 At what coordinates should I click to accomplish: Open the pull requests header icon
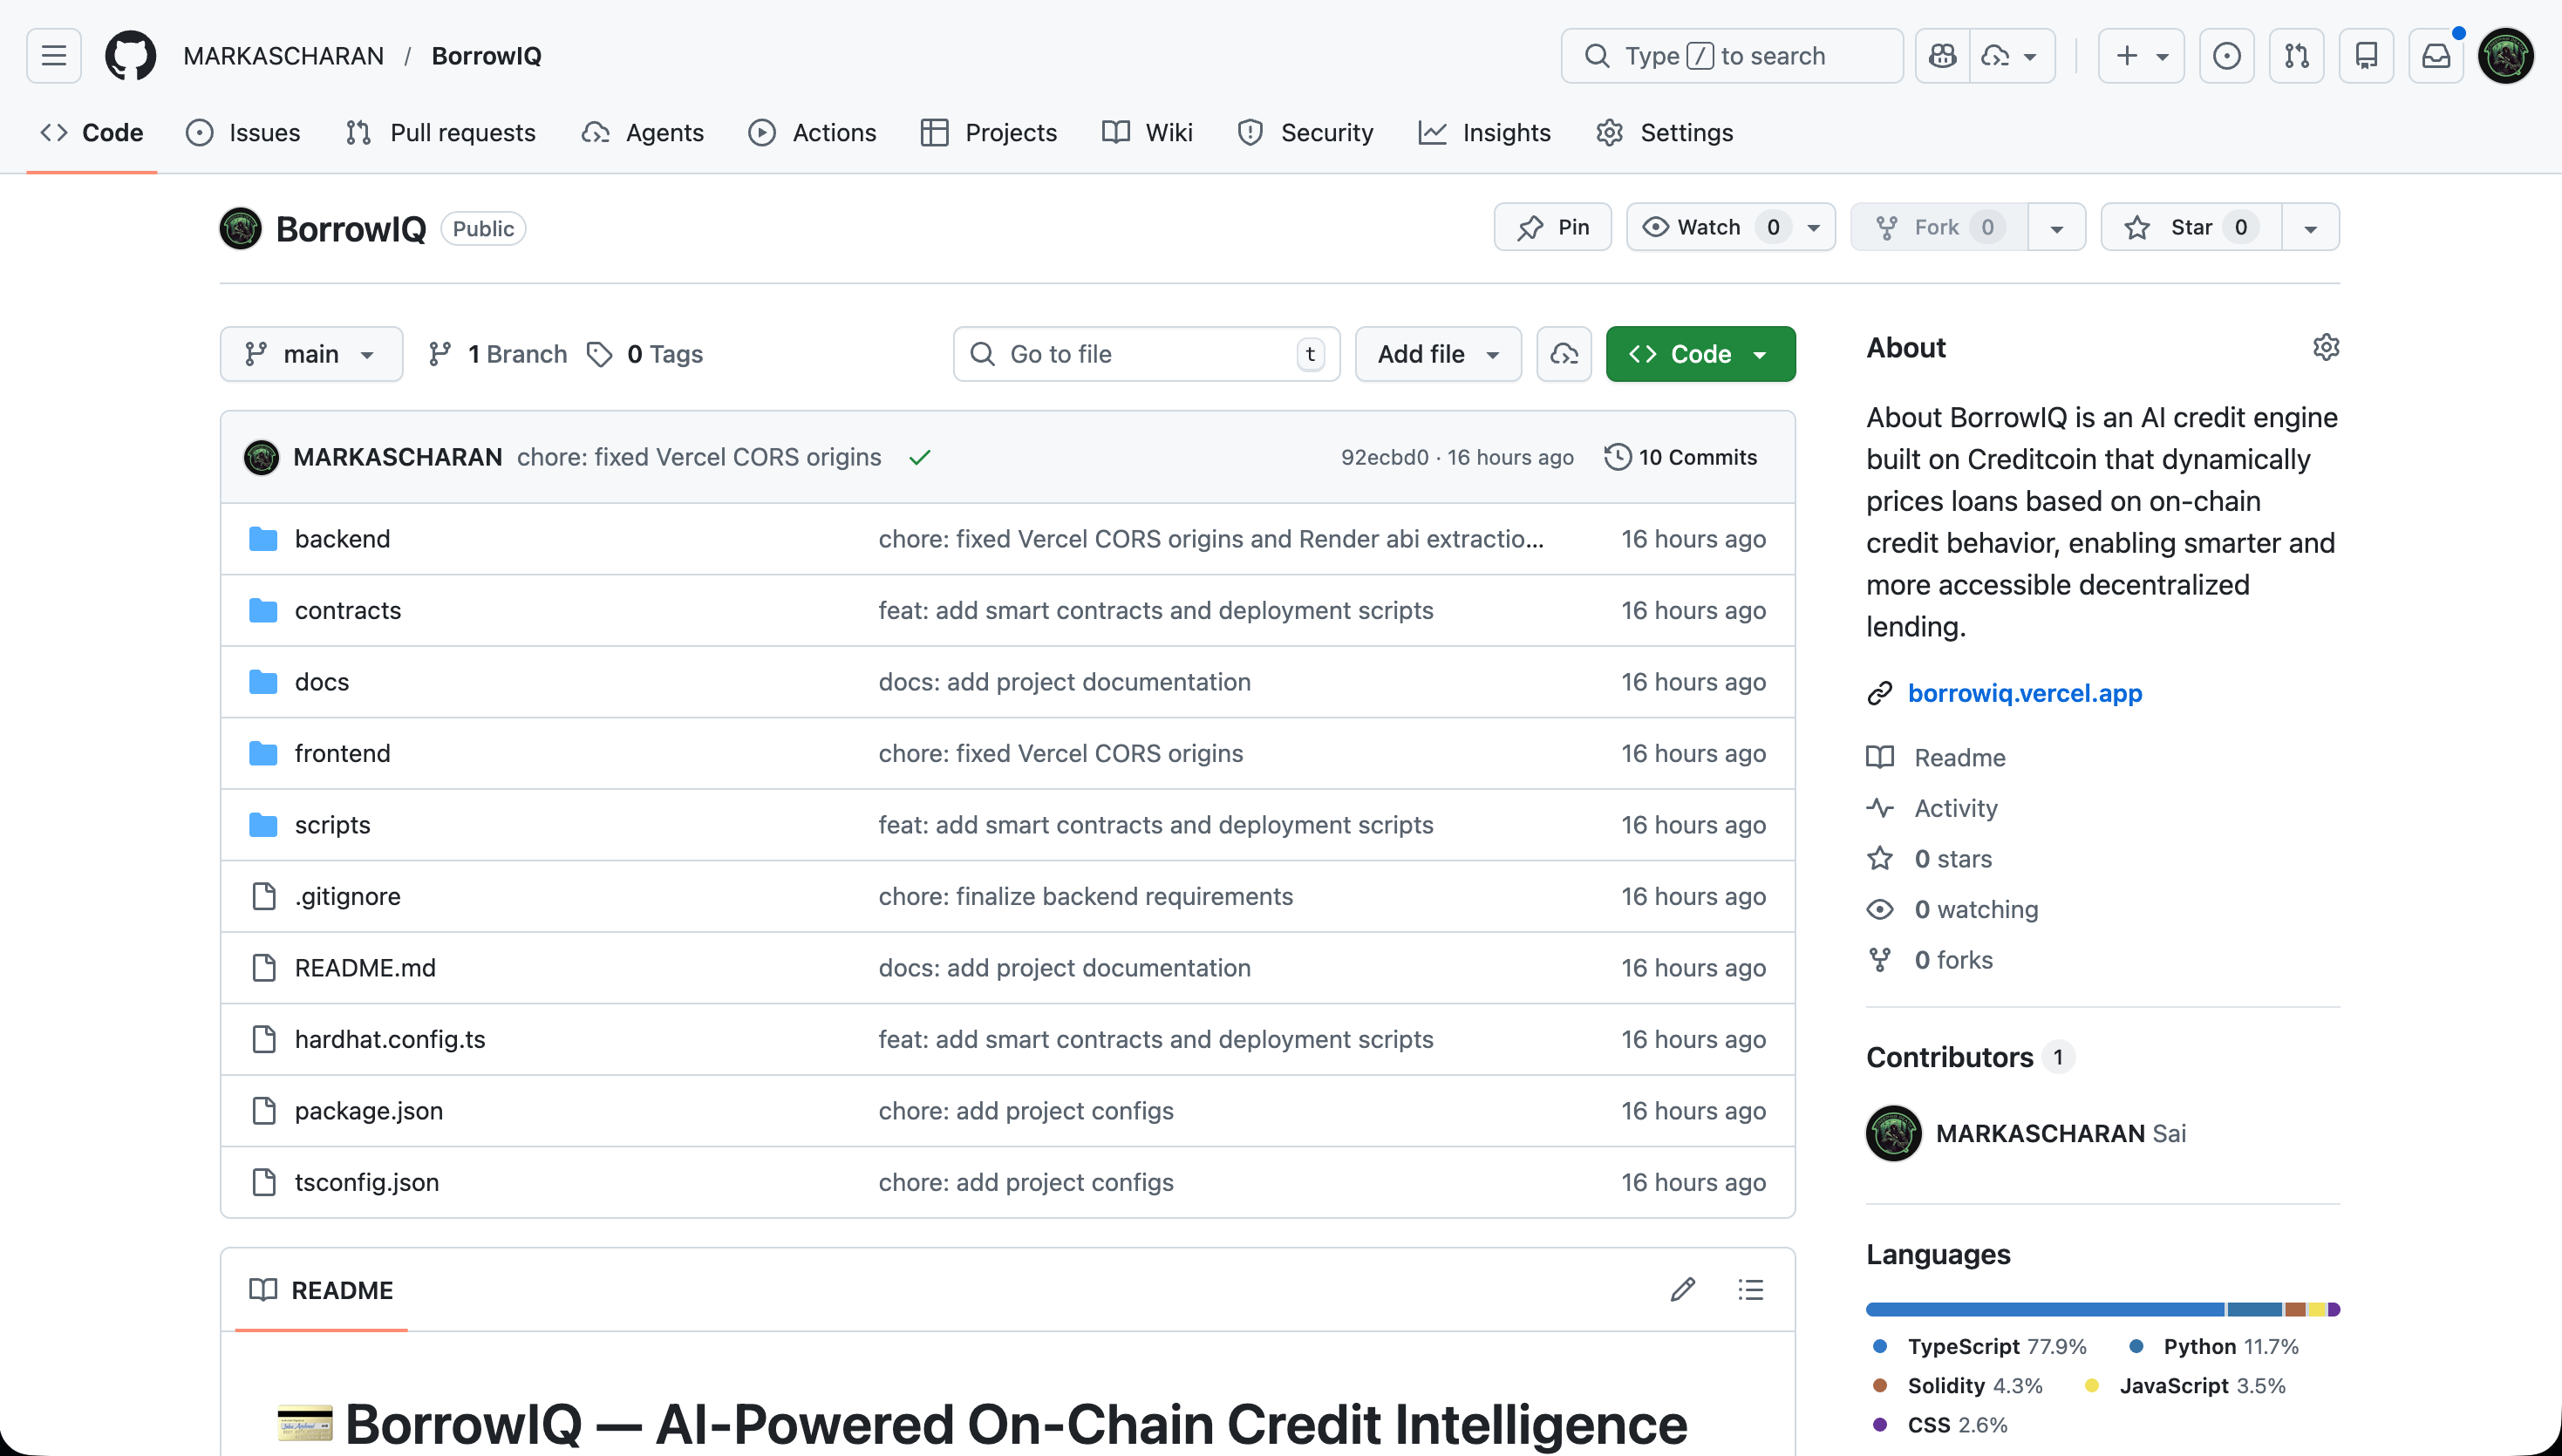(x=2297, y=56)
